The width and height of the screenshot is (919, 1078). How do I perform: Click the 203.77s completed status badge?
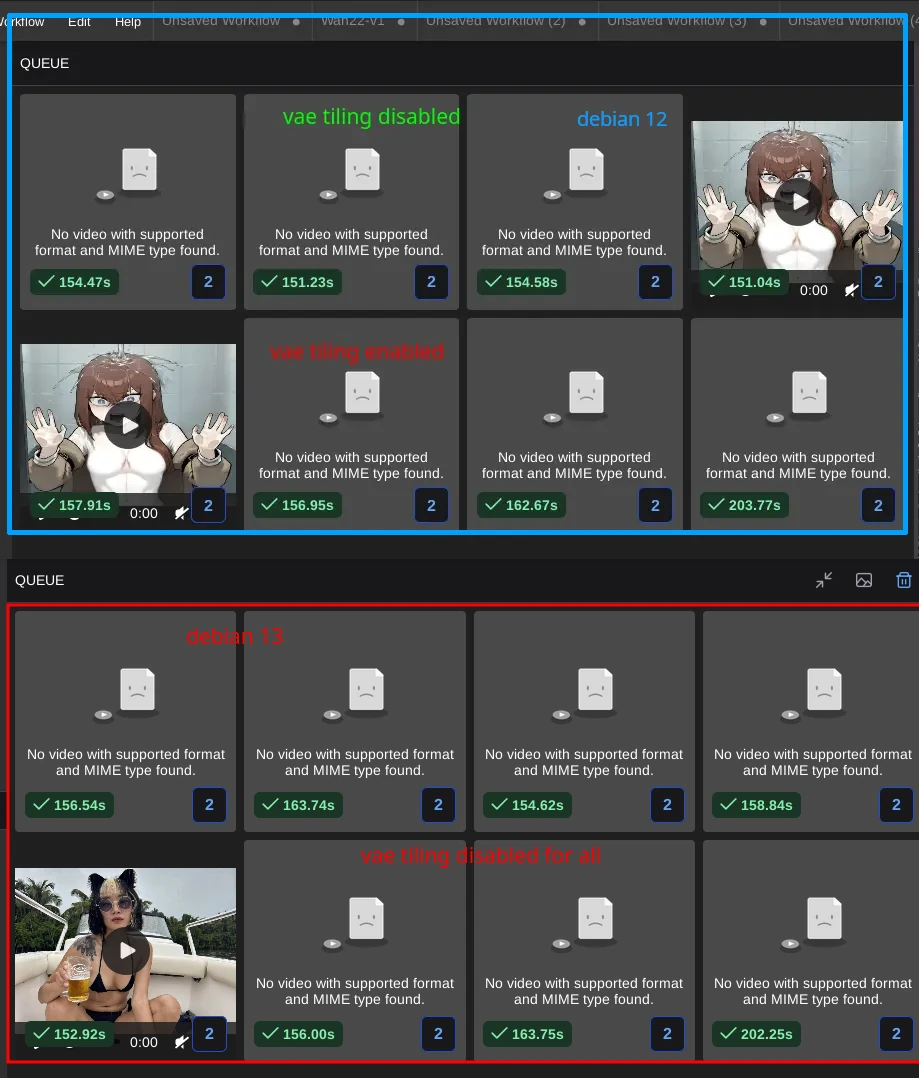pyautogui.click(x=744, y=505)
